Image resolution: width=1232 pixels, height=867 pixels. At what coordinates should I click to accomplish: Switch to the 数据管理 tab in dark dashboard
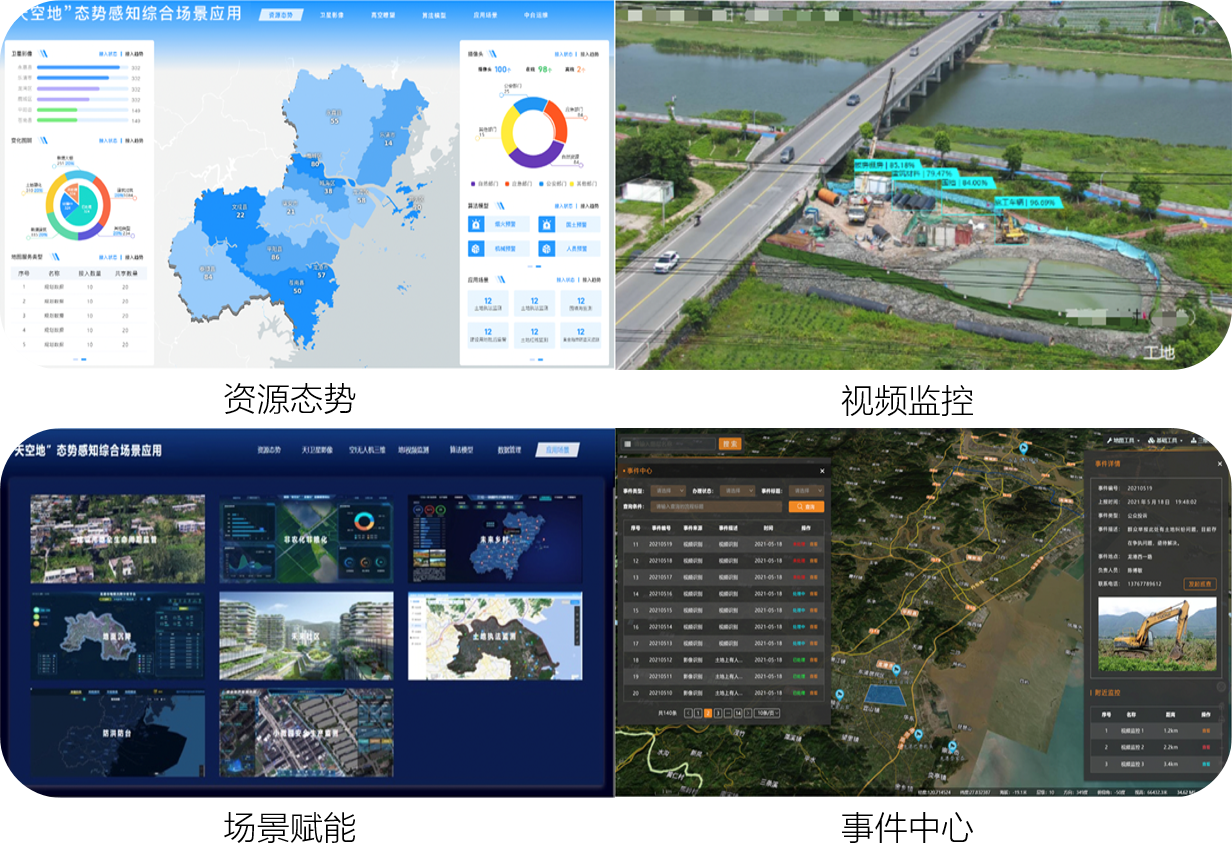pos(509,451)
